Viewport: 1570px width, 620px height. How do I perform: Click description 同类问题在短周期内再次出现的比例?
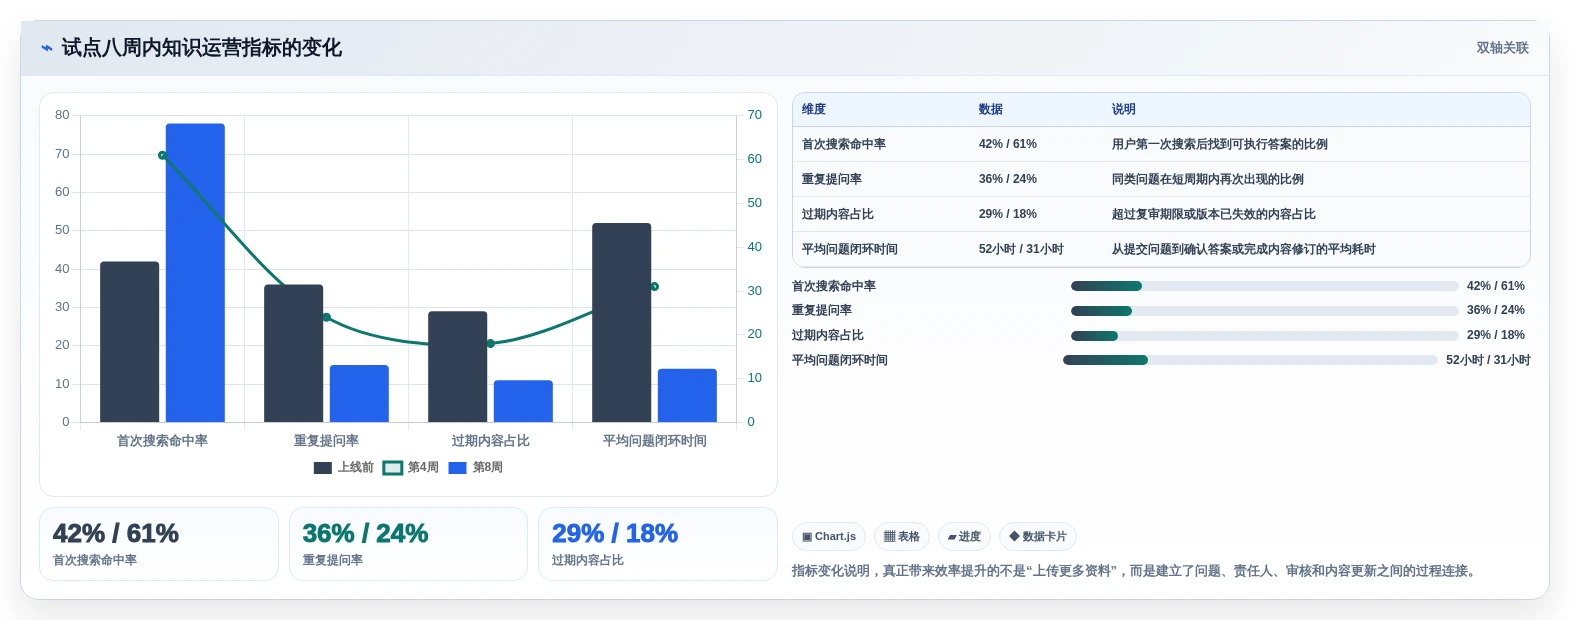[1208, 179]
